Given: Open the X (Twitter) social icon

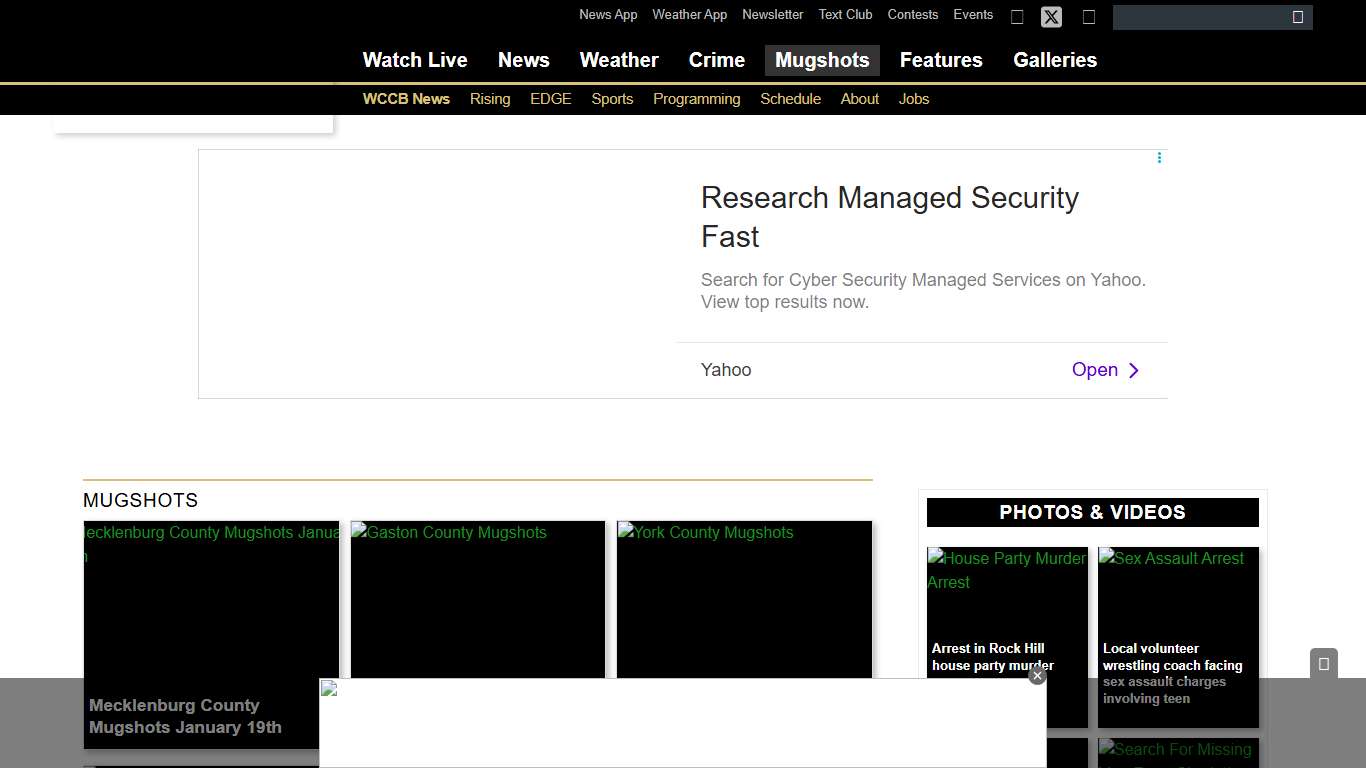Looking at the screenshot, I should coord(1051,17).
